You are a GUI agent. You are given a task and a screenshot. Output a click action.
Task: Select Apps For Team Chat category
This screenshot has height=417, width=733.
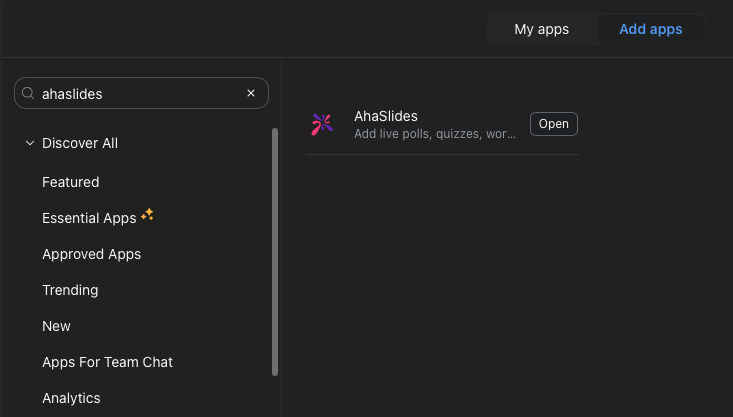108,362
